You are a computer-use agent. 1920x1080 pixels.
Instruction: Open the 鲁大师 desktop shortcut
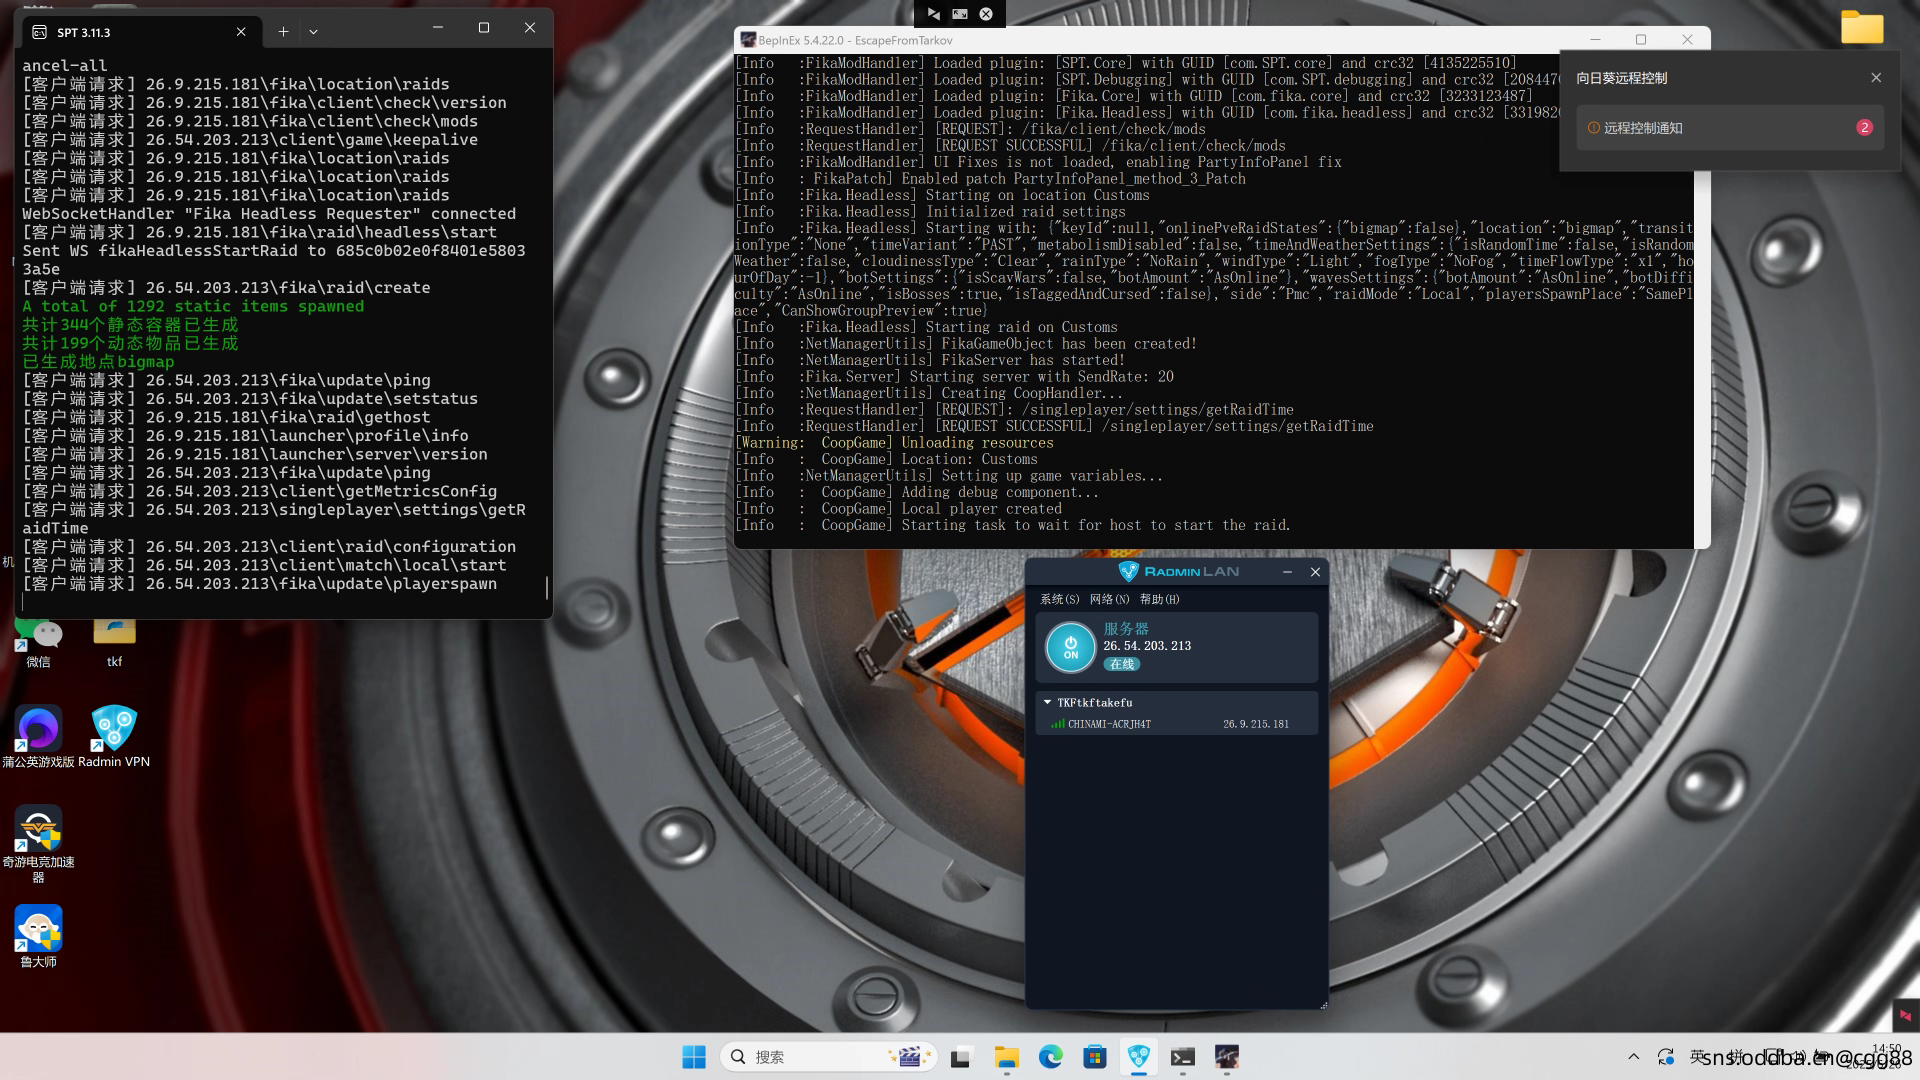tap(38, 936)
